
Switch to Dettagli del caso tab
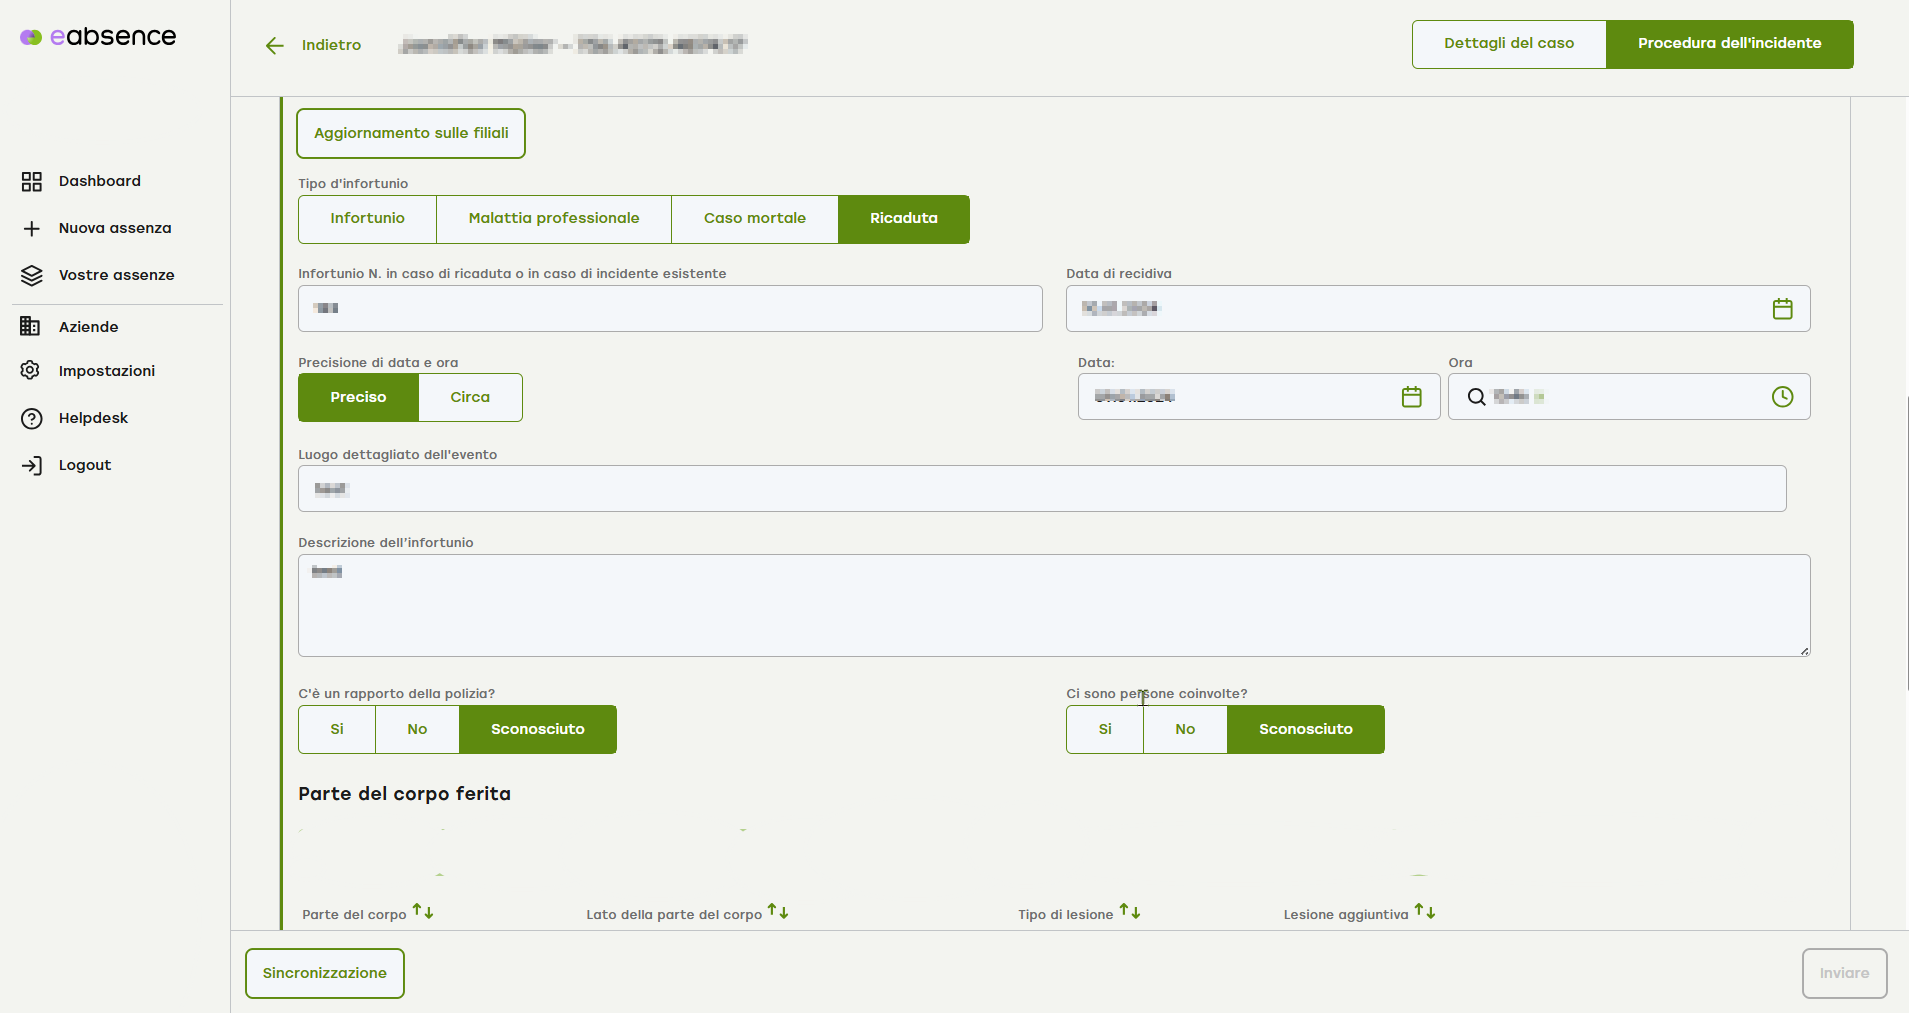[x=1509, y=44]
